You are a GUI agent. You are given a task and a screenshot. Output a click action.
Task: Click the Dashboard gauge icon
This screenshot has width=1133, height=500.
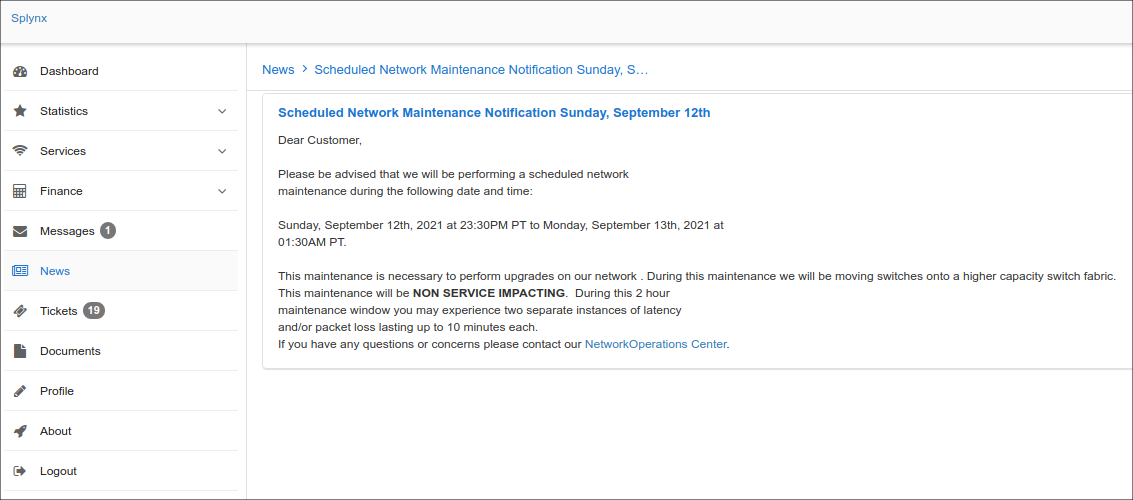(x=20, y=72)
